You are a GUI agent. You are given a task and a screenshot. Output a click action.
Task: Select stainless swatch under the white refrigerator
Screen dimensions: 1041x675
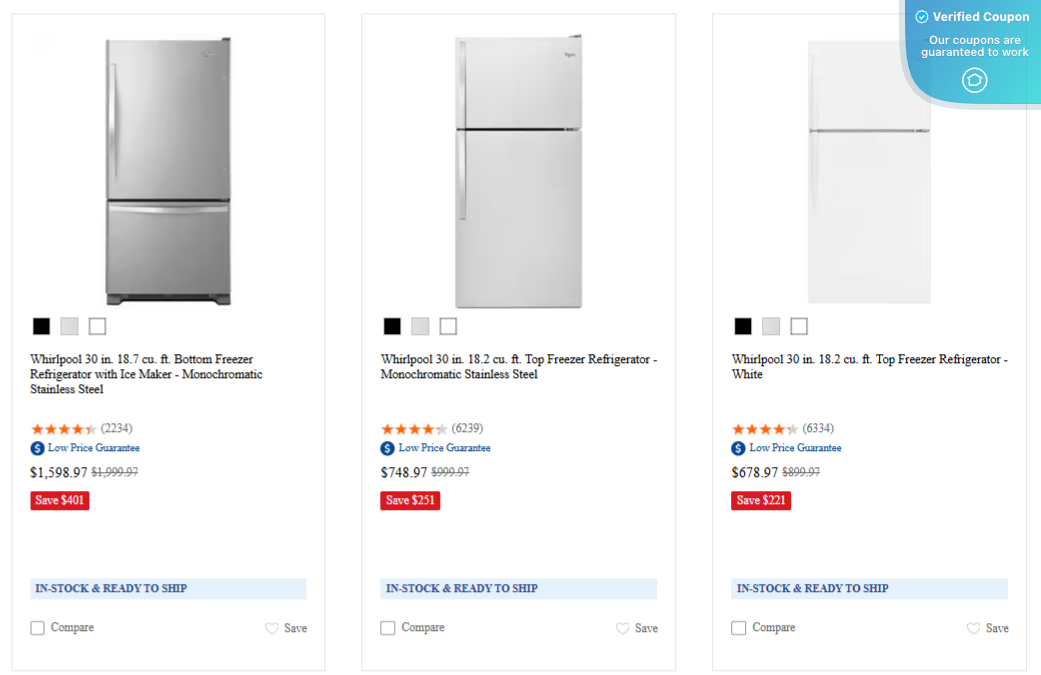coord(770,325)
